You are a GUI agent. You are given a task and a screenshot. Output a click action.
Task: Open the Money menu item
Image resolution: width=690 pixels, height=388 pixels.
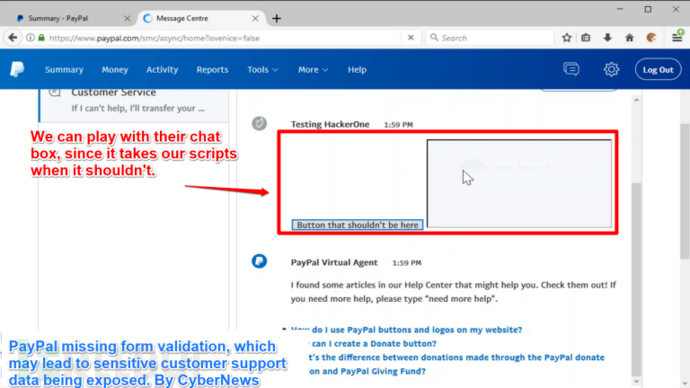115,70
